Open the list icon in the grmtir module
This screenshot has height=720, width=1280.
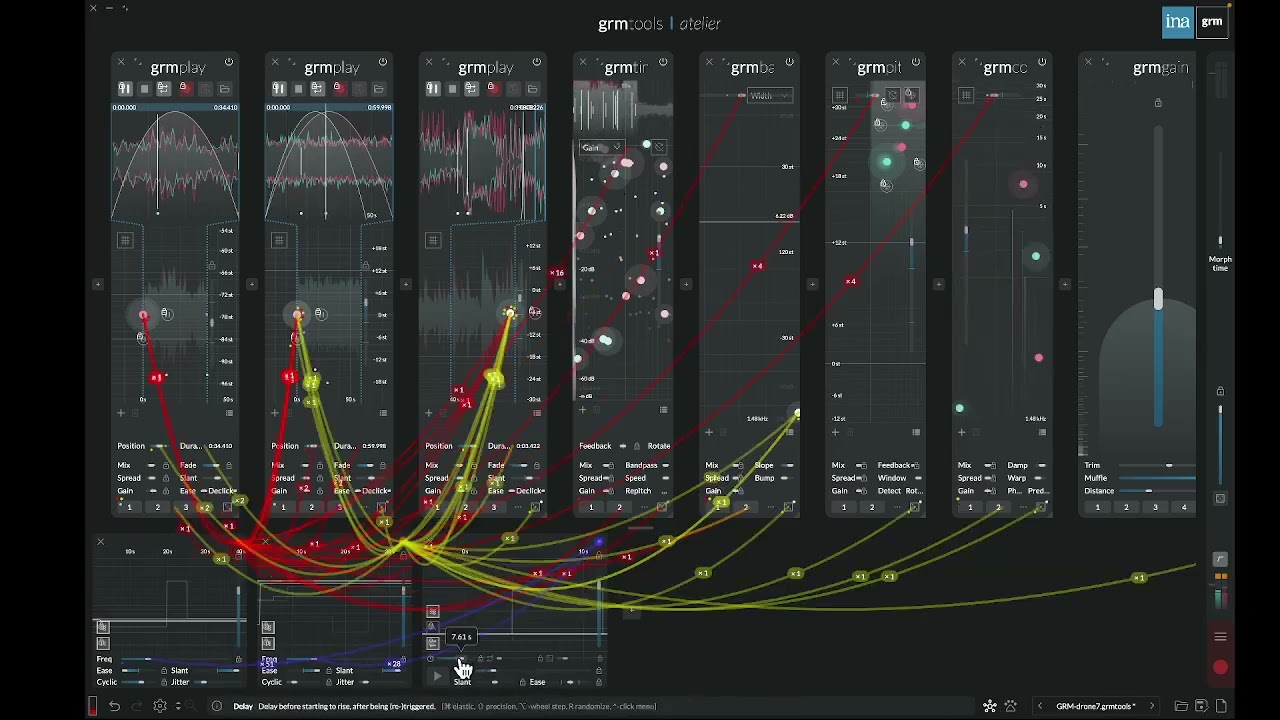point(663,409)
